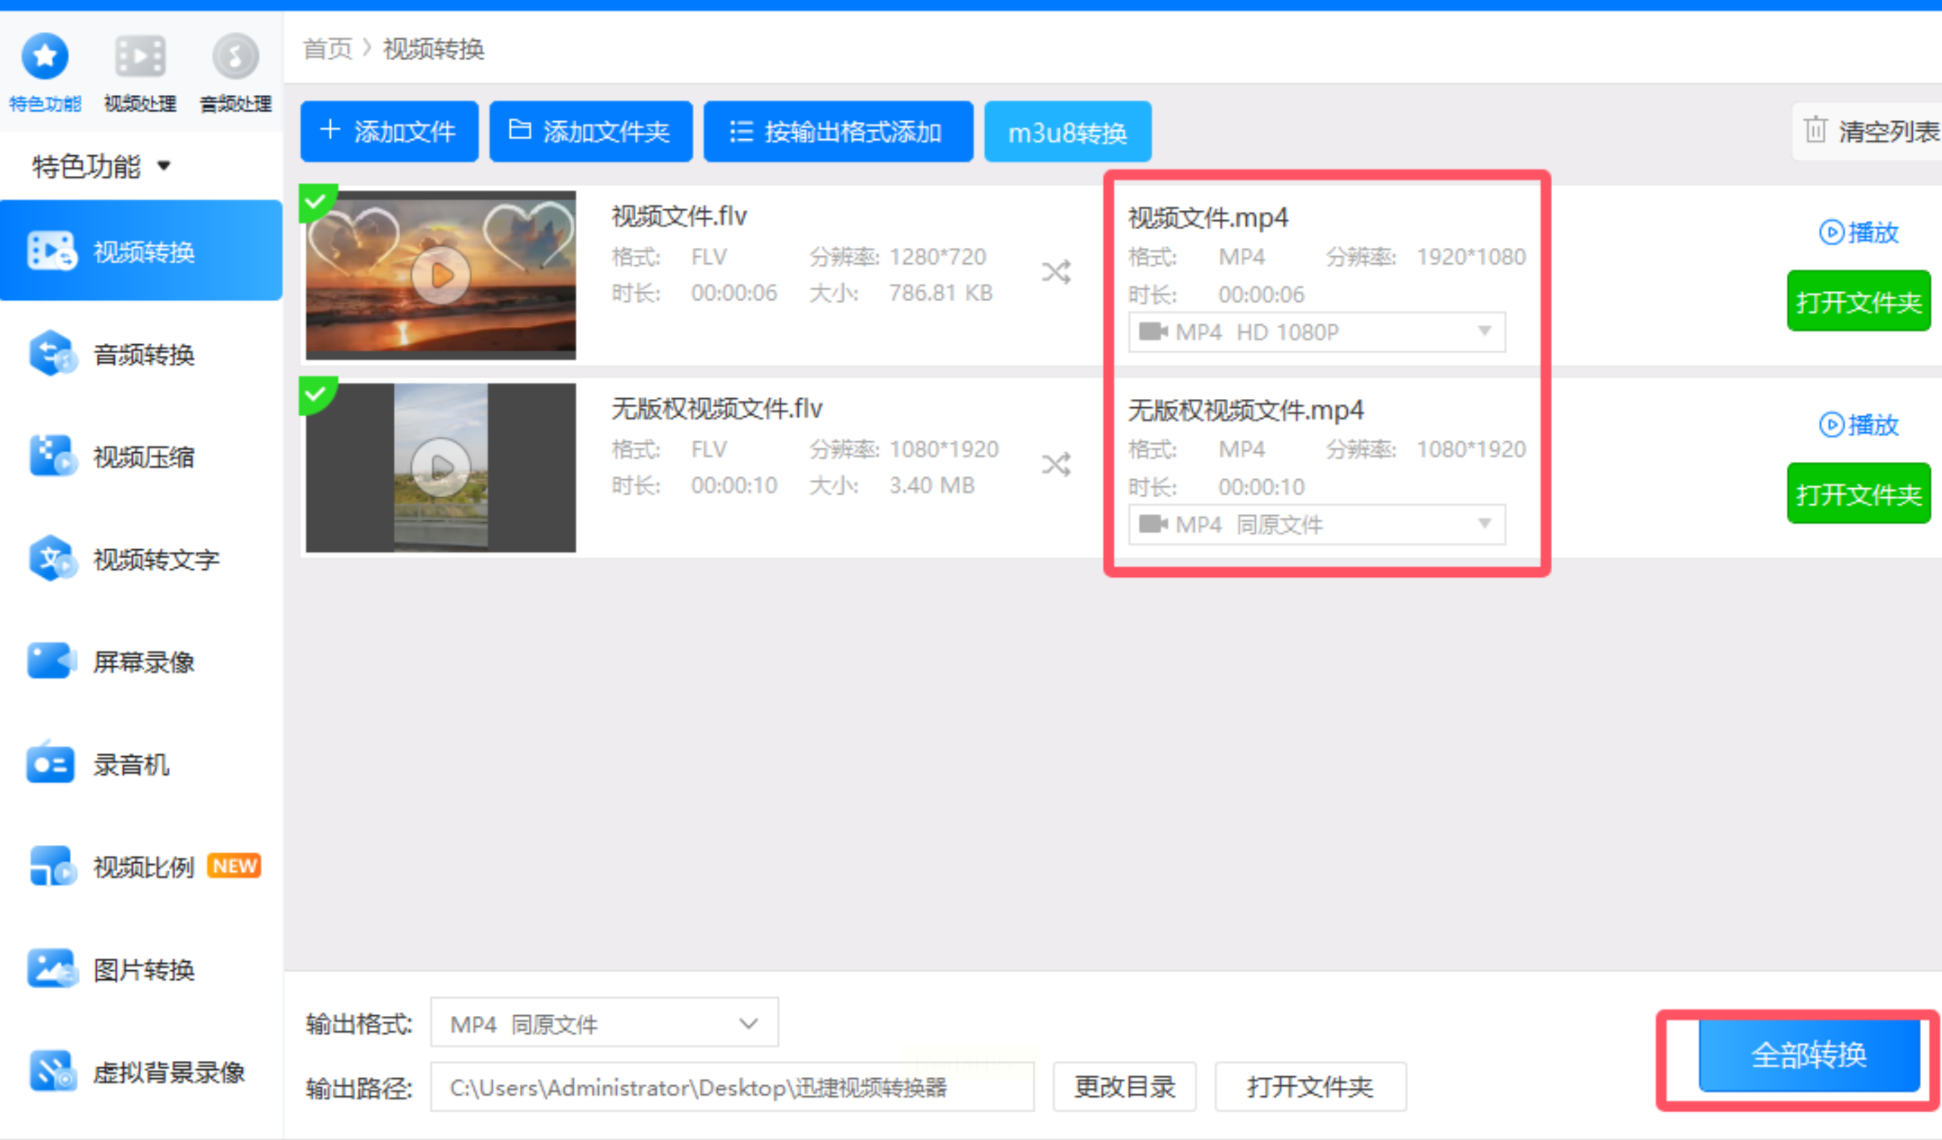The height and width of the screenshot is (1140, 1942).
Task: Click the 输出路径 input field
Action: click(x=731, y=1087)
